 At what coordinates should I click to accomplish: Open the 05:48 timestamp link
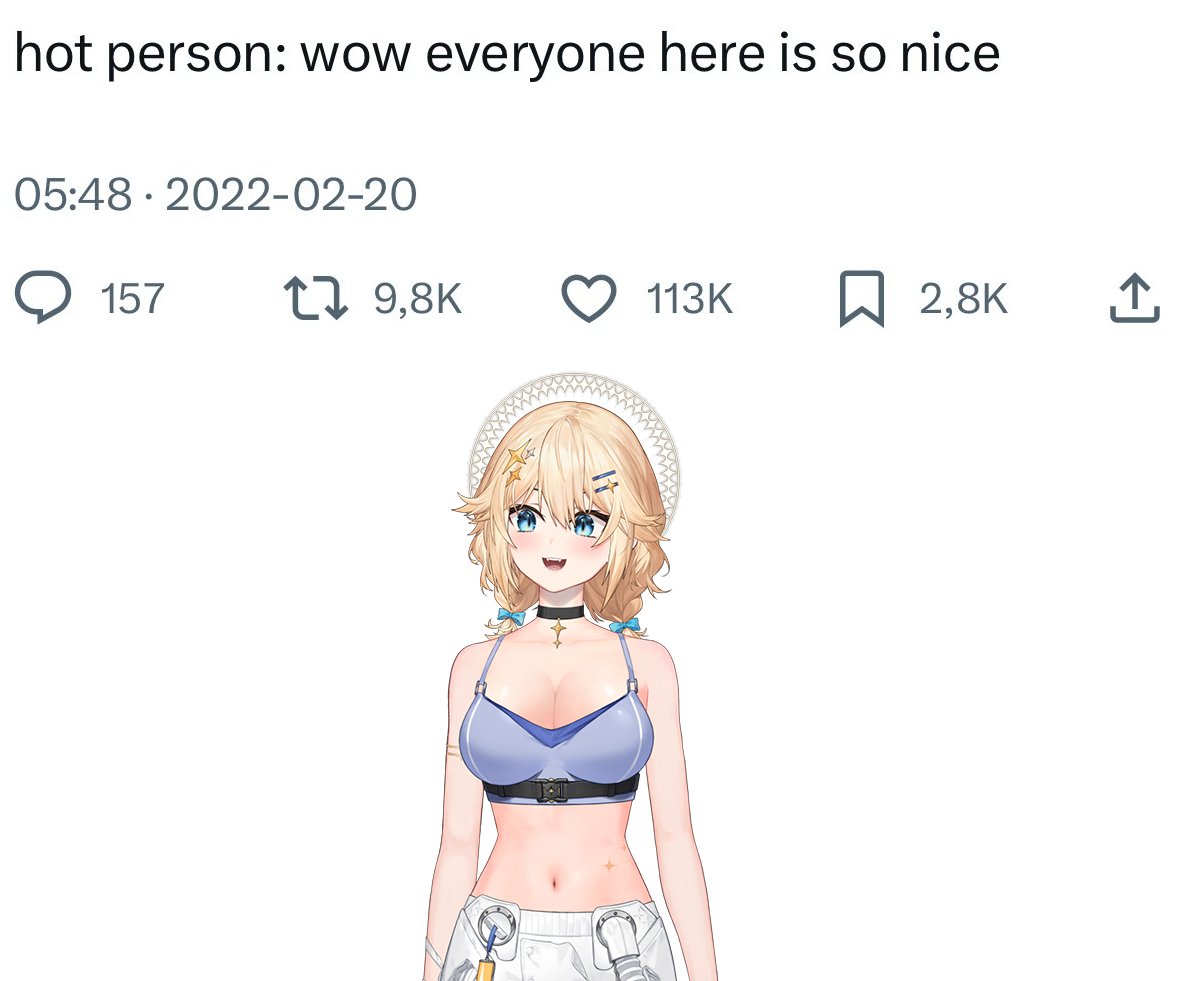(73, 194)
